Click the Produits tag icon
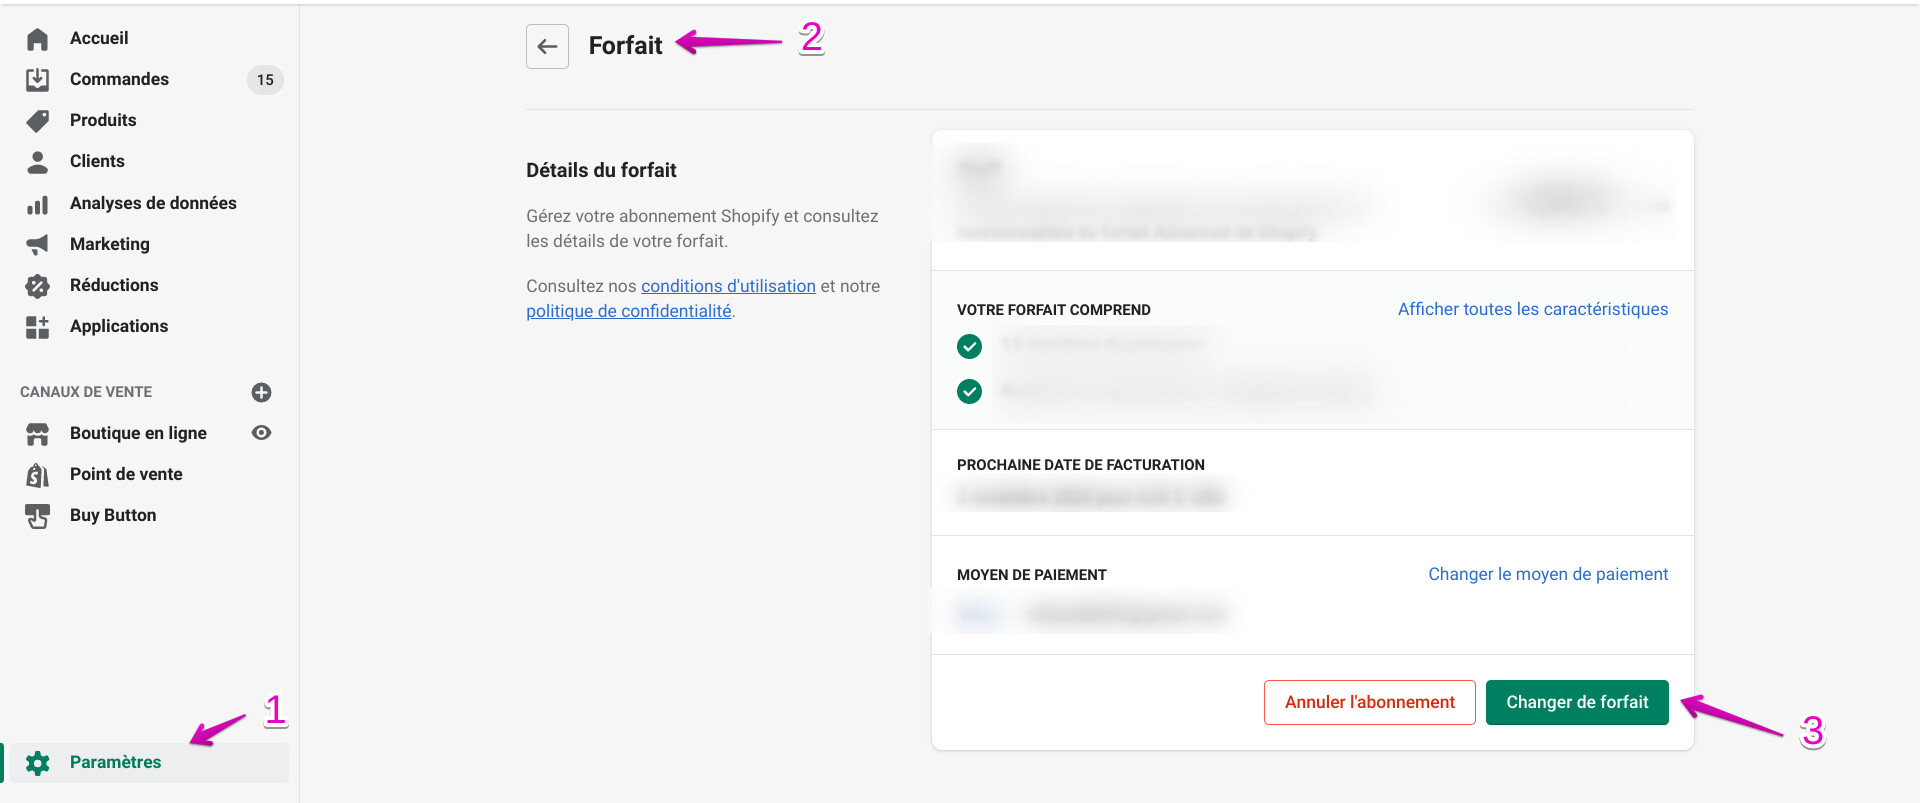This screenshot has width=1920, height=803. [x=37, y=121]
